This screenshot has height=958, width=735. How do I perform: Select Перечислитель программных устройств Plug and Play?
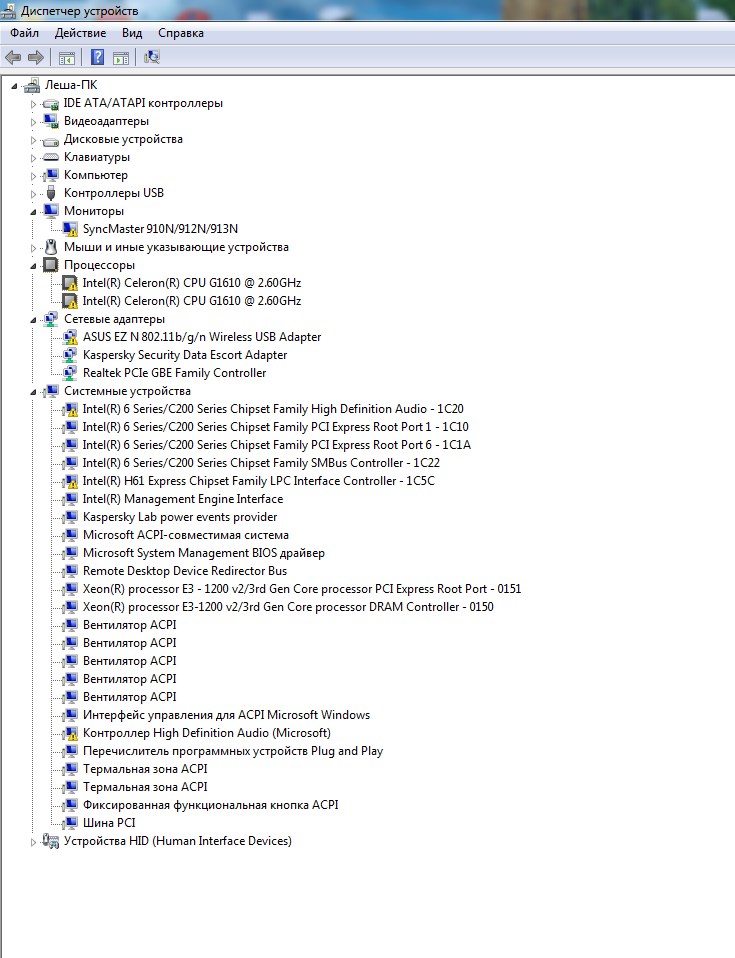[233, 751]
